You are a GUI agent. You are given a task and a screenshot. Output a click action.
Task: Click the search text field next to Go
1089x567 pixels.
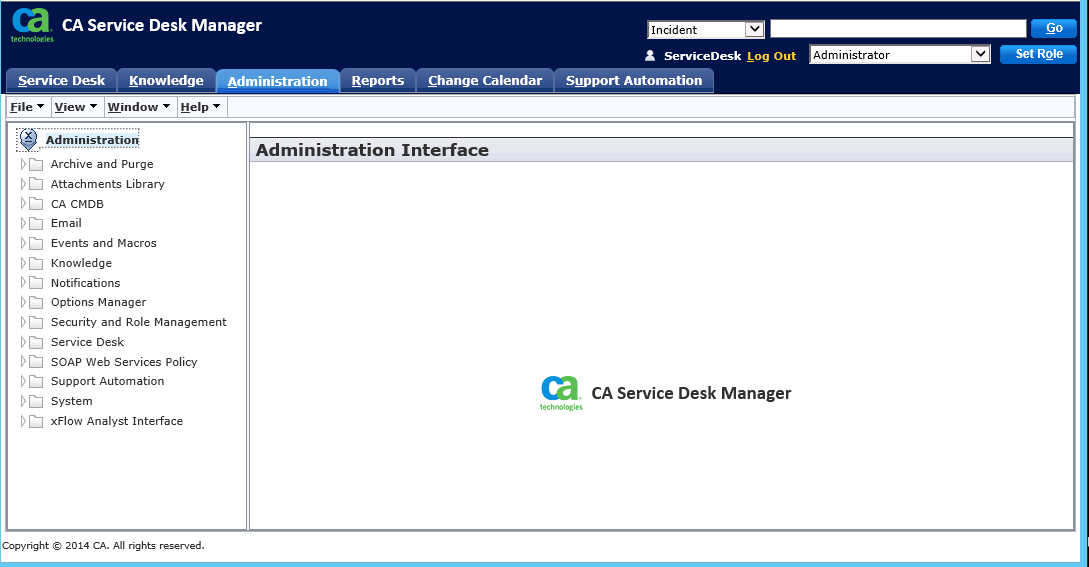(898, 29)
